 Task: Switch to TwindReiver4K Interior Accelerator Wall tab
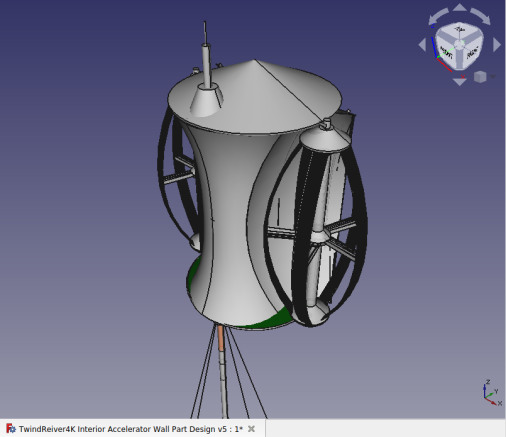coord(131,429)
